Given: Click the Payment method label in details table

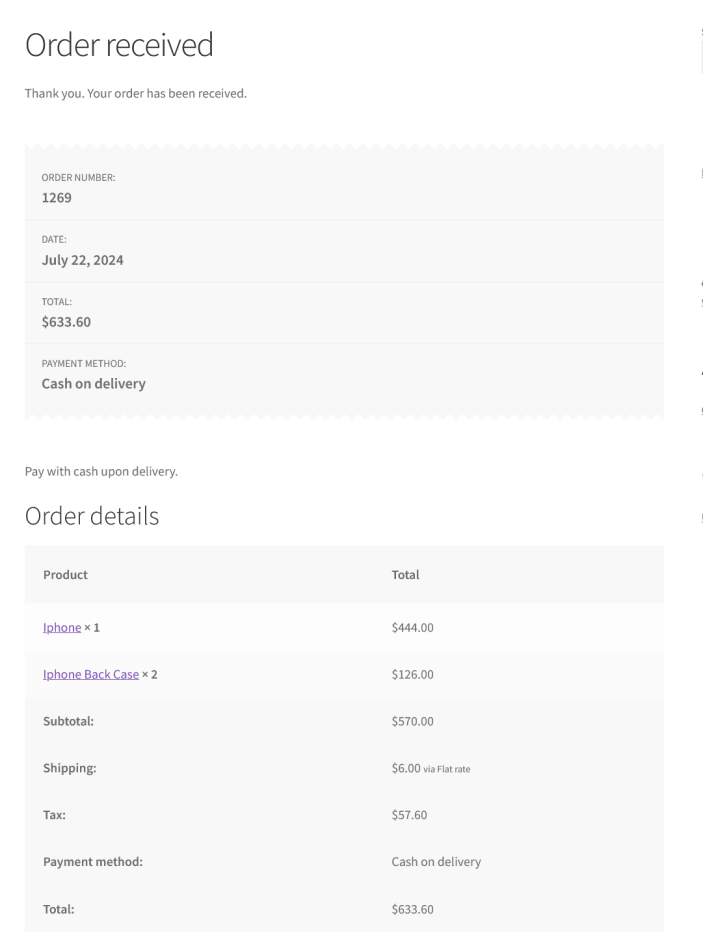Looking at the screenshot, I should [93, 862].
